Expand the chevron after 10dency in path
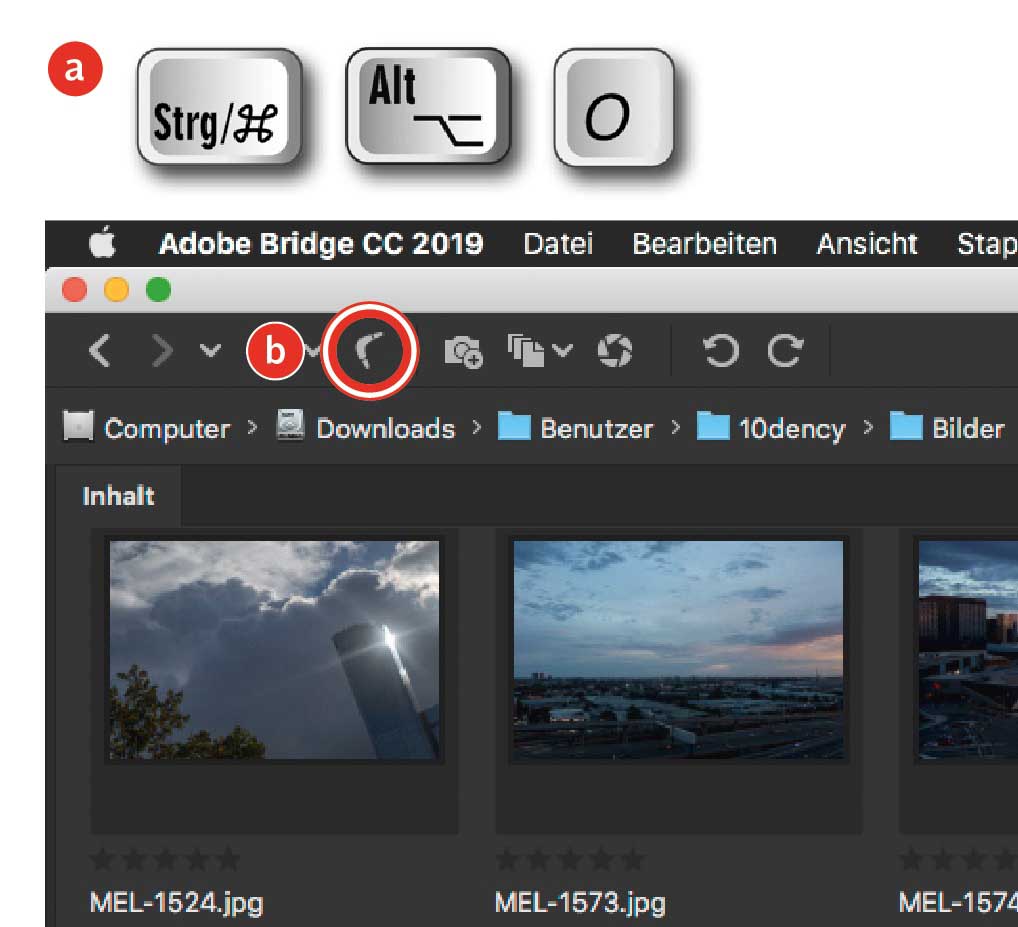 click(867, 427)
